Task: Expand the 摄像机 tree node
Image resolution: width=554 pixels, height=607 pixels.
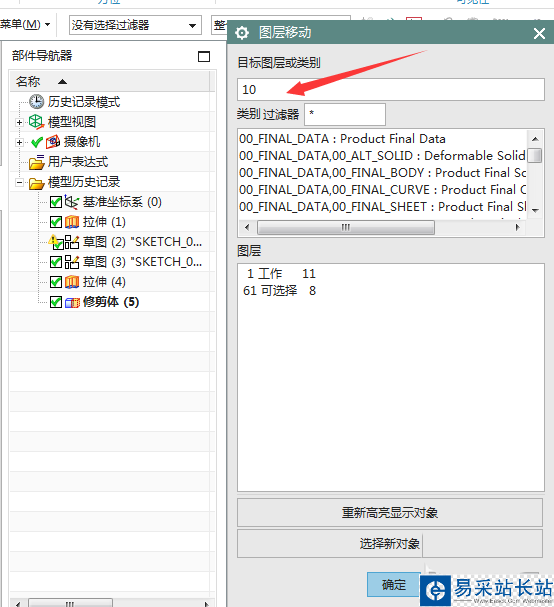Action: coord(19,142)
